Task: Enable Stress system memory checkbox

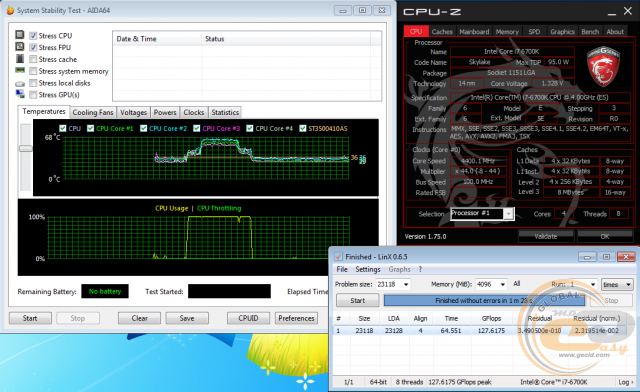Action: click(x=33, y=71)
